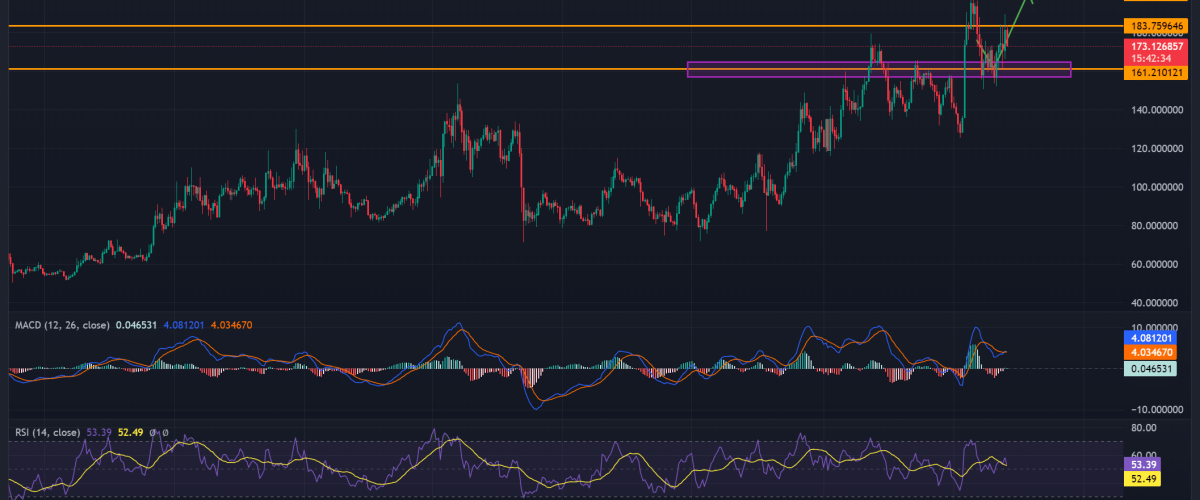This screenshot has height=500, width=1200.
Task: Select the upper orange horizontal line
Action: 500,25
